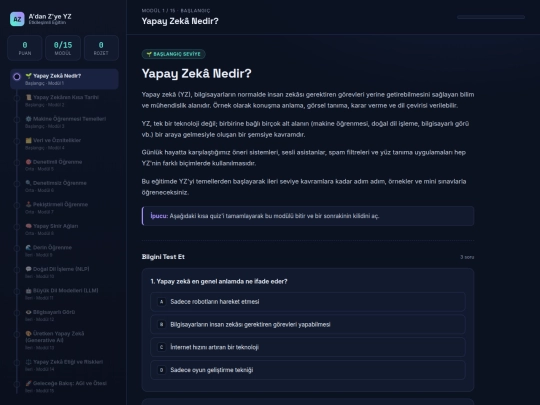Click the target icon of Denetimli Öğrenme

pos(29,162)
